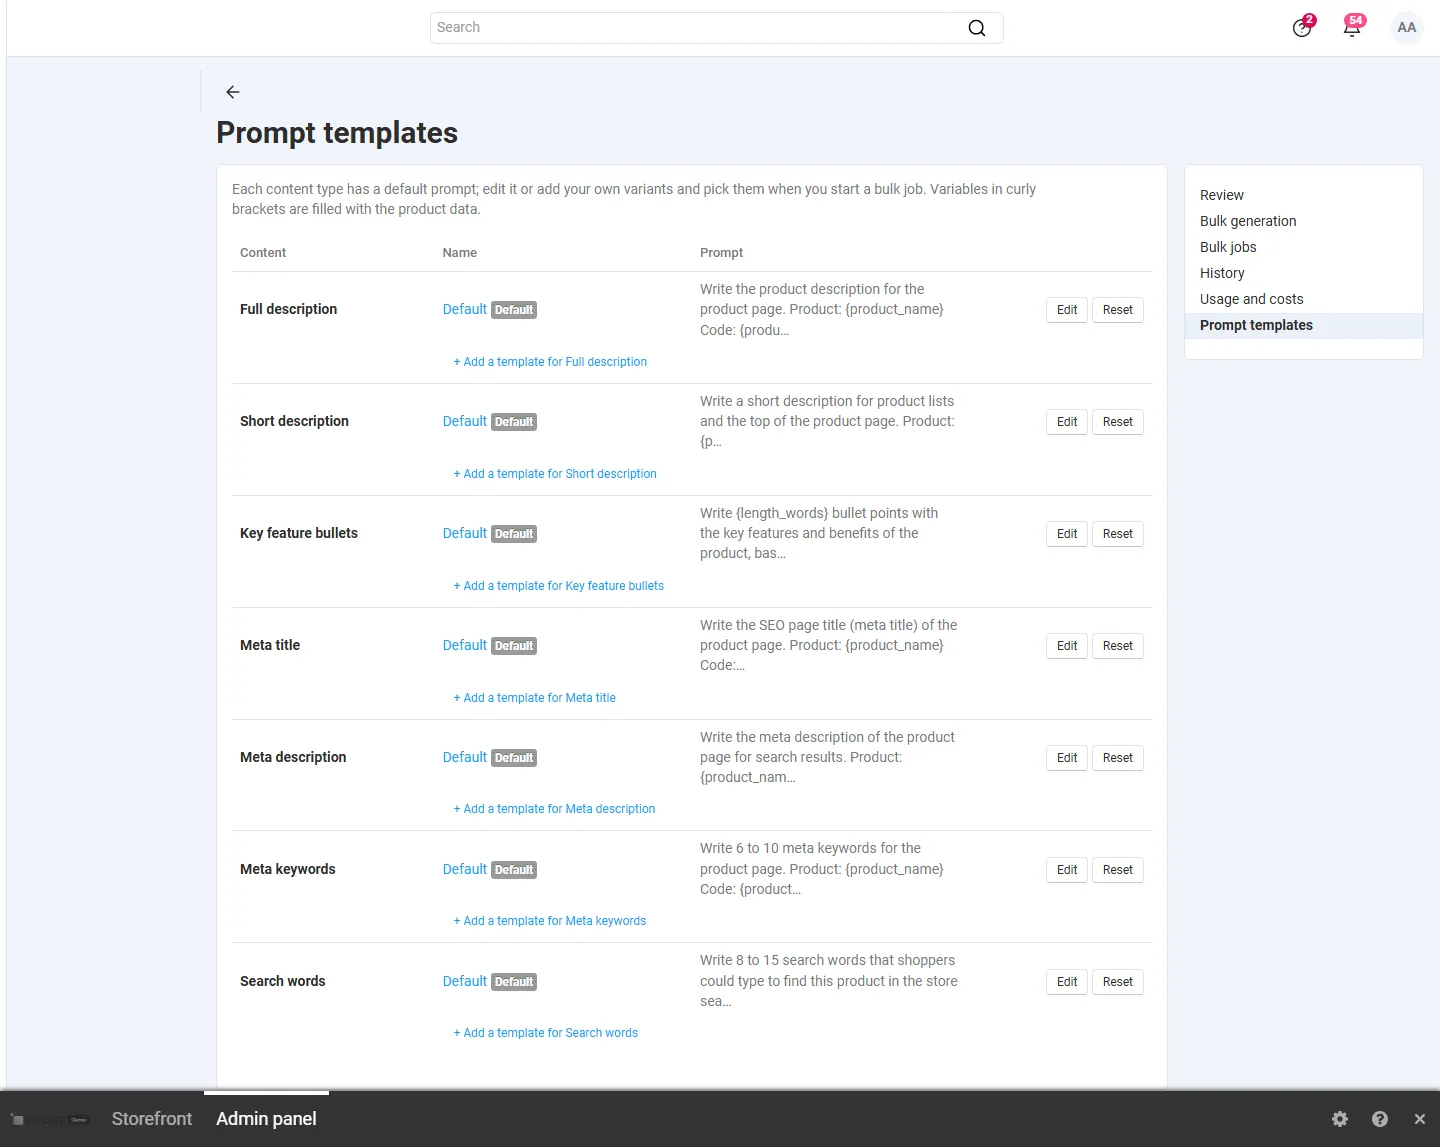
Task: Click the 'Prompt templates' page heading
Action: (337, 133)
